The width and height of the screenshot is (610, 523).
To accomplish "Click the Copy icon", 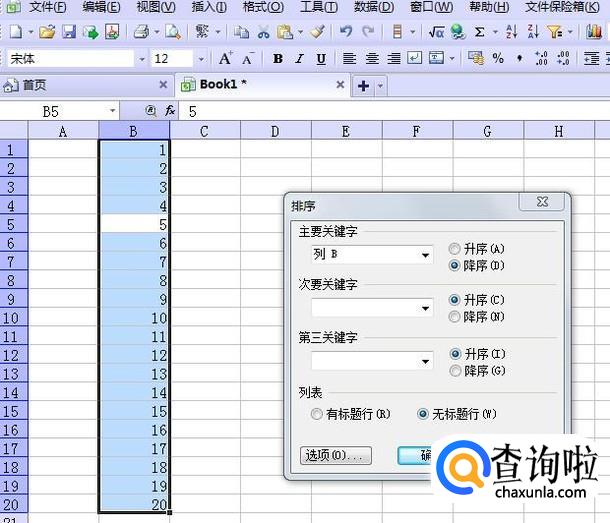I will pos(241,32).
